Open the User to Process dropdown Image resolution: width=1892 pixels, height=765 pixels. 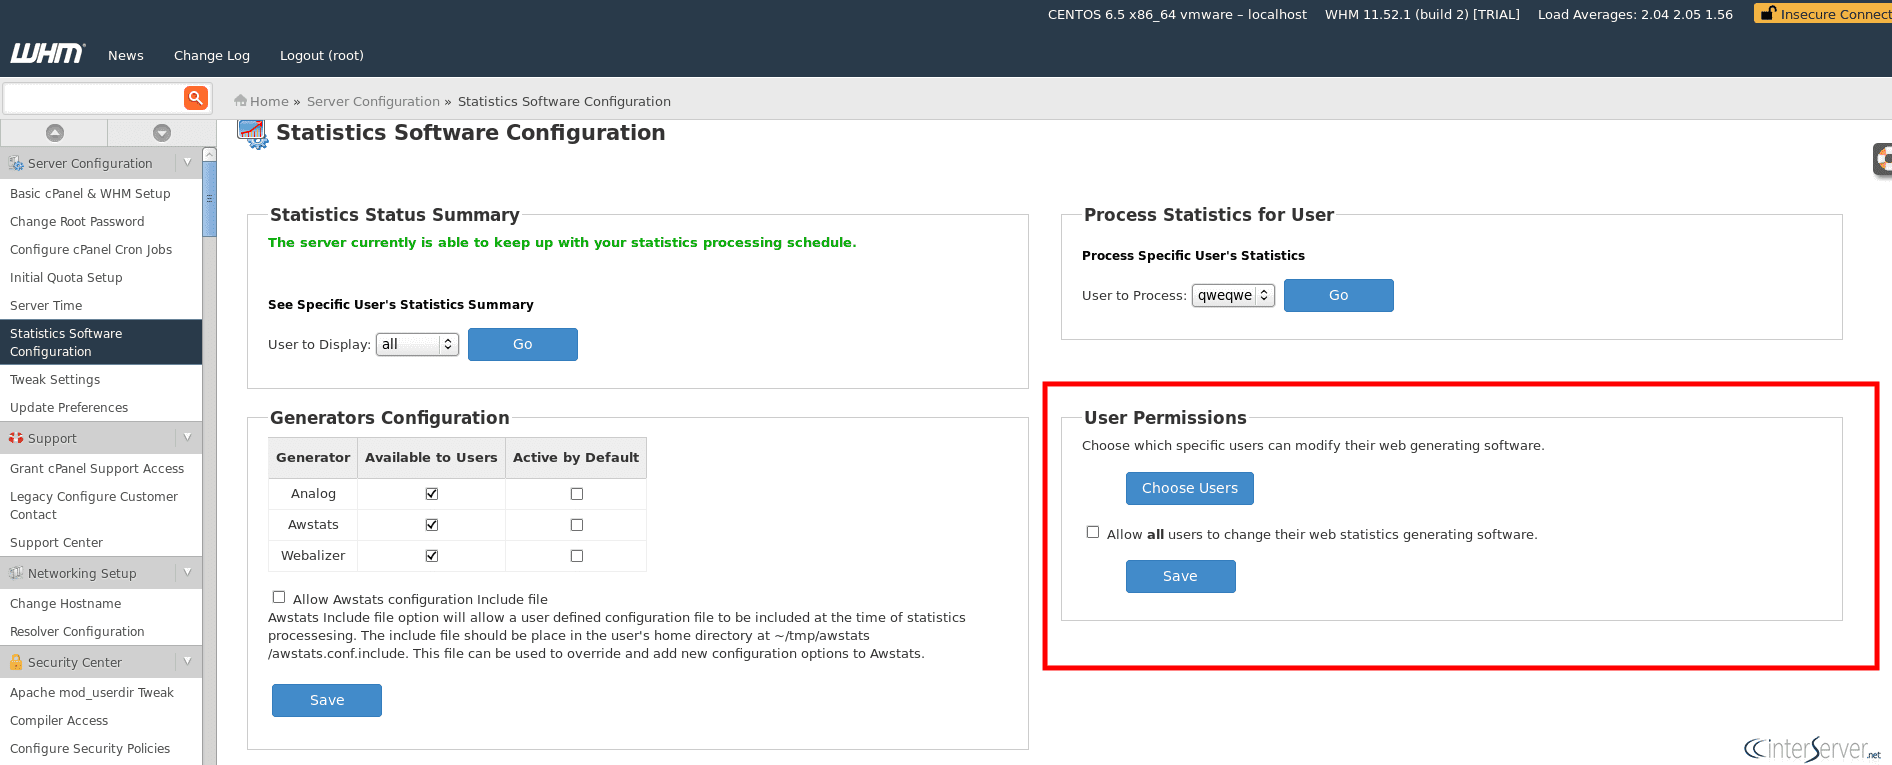pyautogui.click(x=1233, y=295)
